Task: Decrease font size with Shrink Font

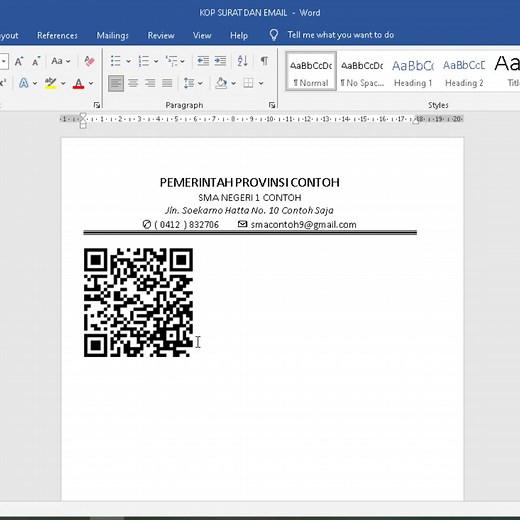Action: tap(36, 61)
